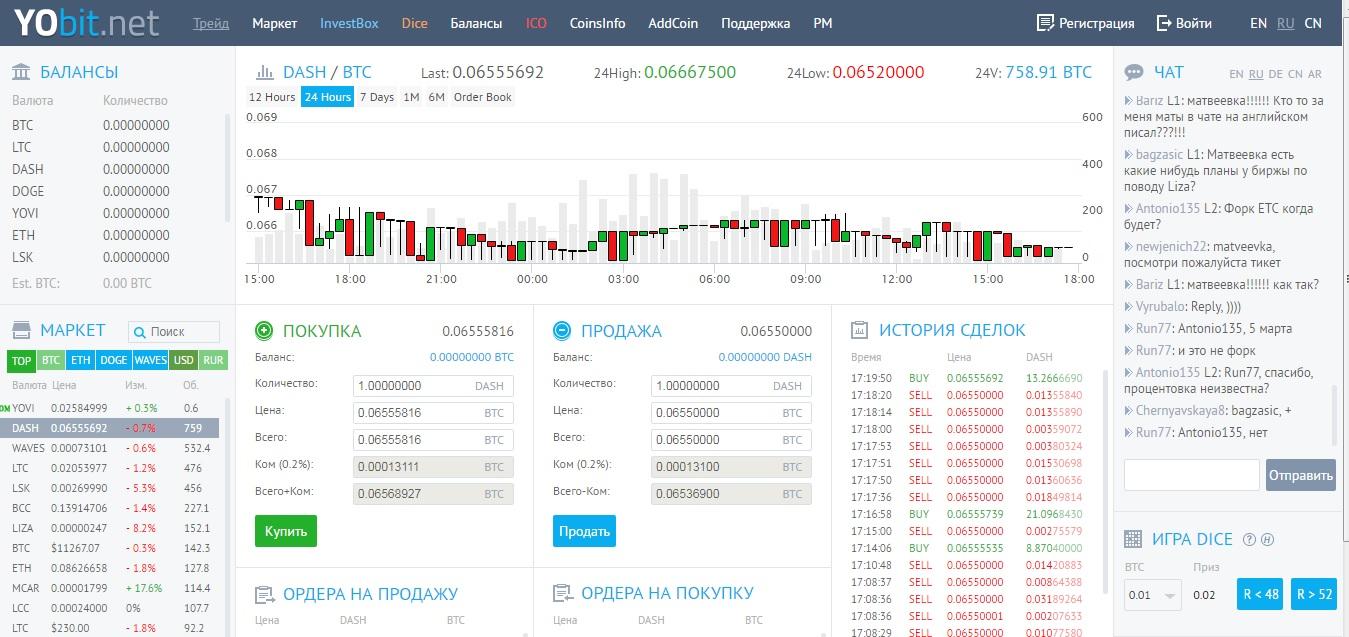
Task: Open Dice in the top menu
Action: coord(414,23)
